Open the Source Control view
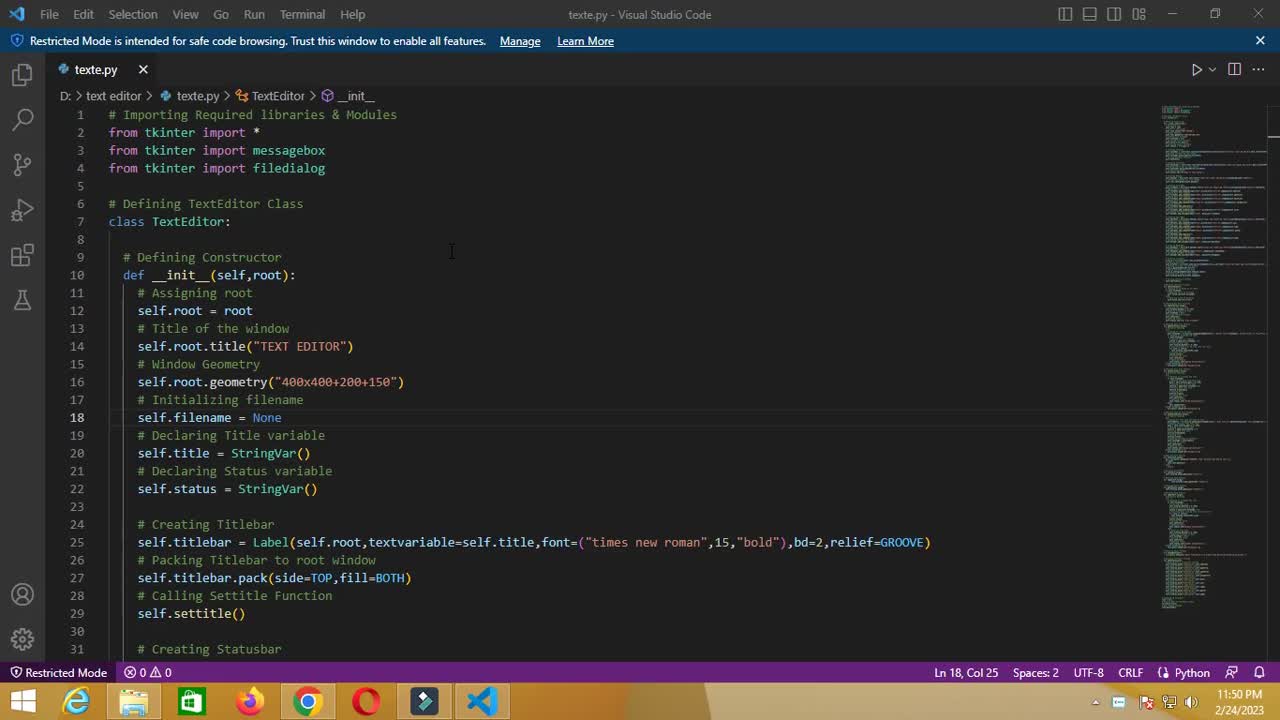Image resolution: width=1280 pixels, height=720 pixels. [x=22, y=165]
